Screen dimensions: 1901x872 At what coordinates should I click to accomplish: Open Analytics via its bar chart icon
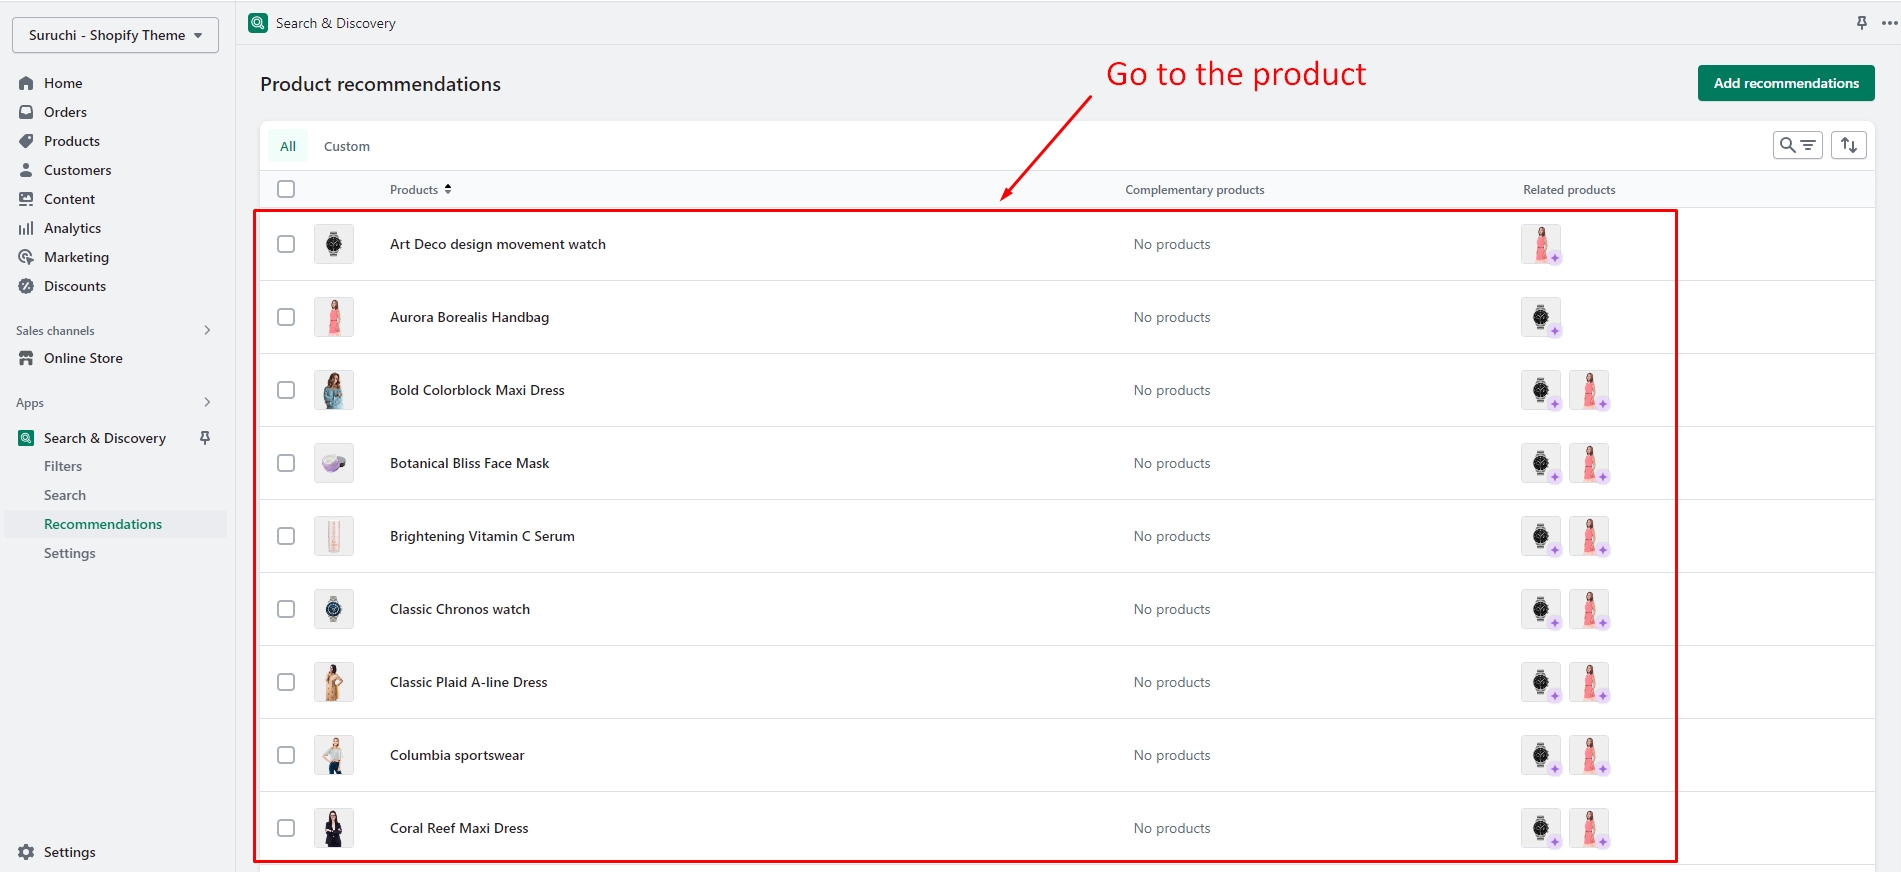[26, 228]
